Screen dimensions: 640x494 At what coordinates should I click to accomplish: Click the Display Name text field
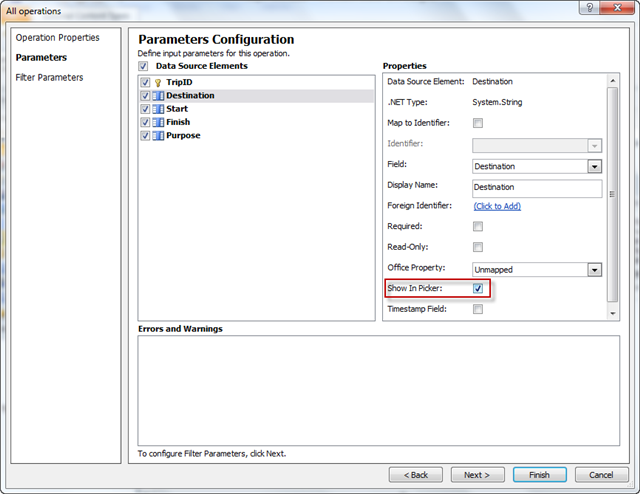(x=537, y=188)
